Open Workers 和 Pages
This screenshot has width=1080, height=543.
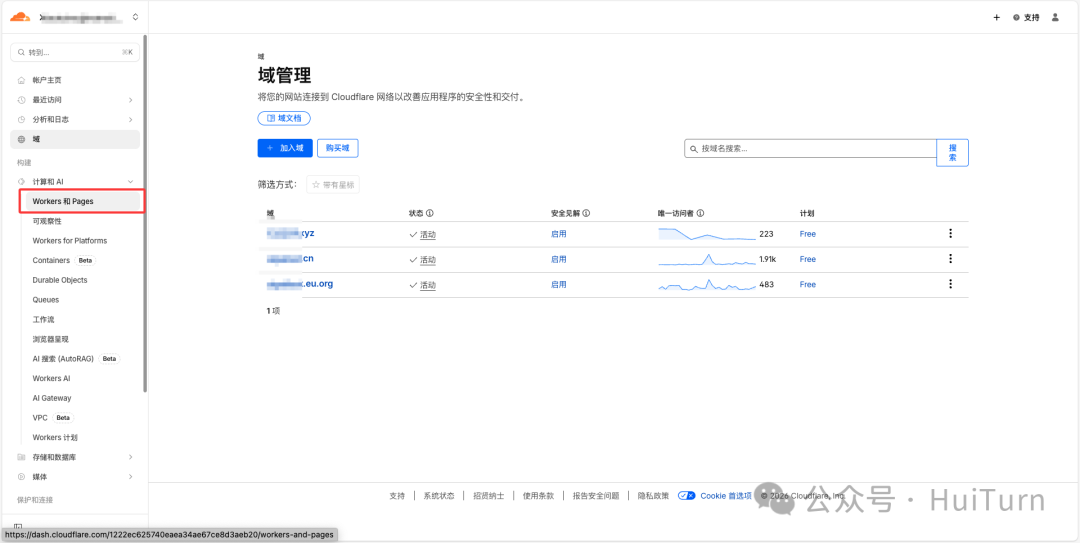(x=83, y=201)
